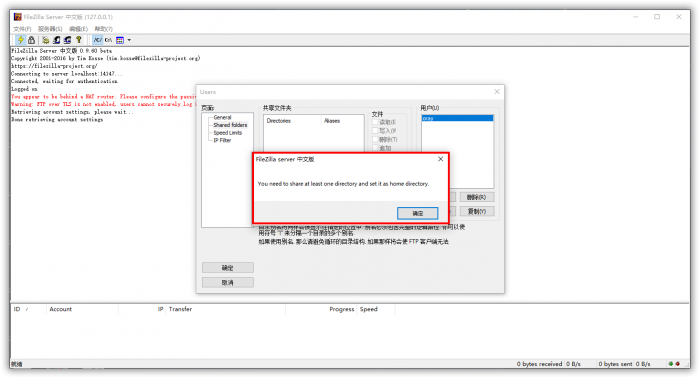700x378 pixels.
Task: Select IP Filter in the page tree
Action: click(x=222, y=140)
